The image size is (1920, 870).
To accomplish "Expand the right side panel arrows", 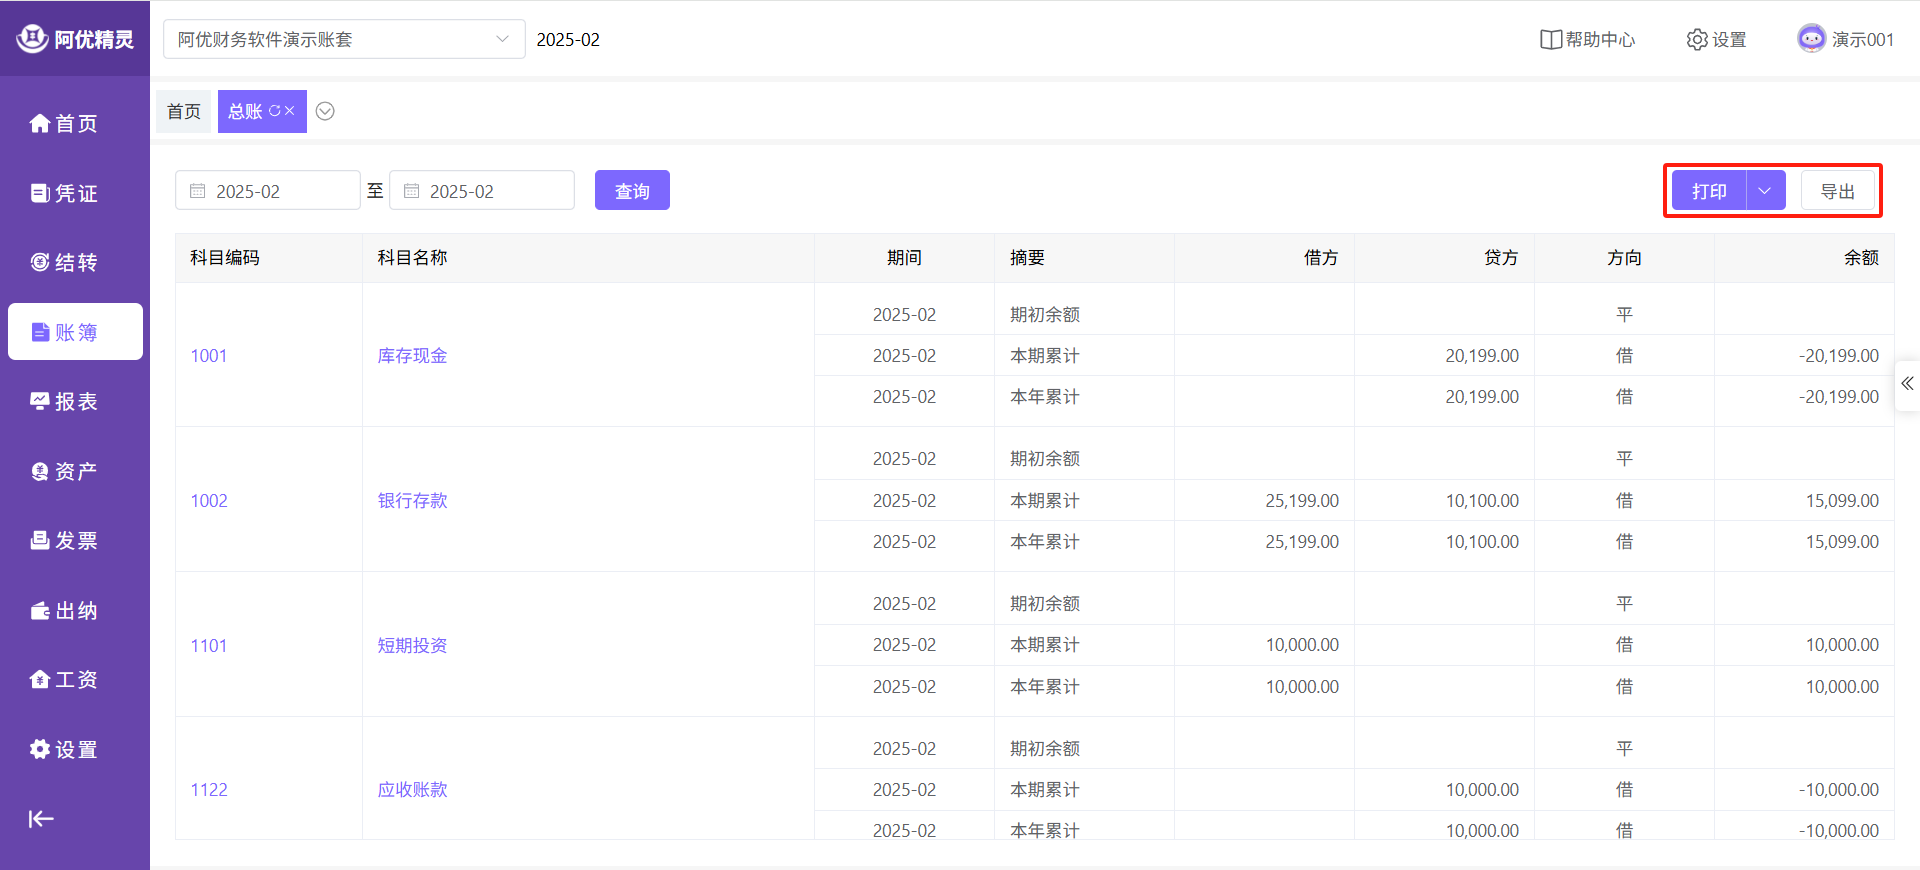I will (1907, 384).
